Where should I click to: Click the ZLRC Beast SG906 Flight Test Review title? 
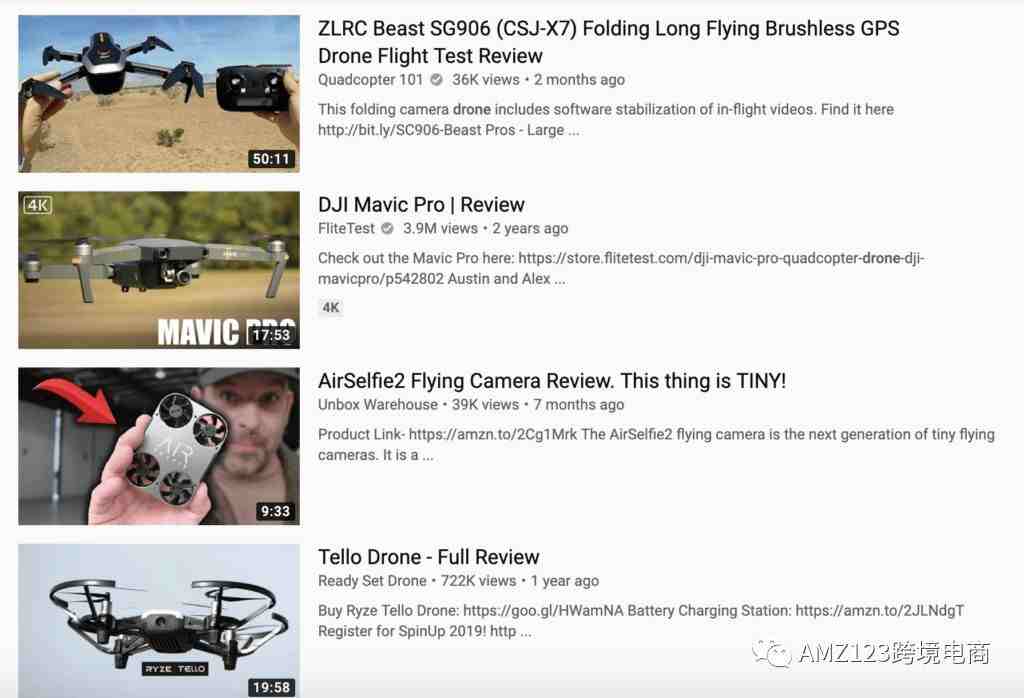(x=608, y=42)
